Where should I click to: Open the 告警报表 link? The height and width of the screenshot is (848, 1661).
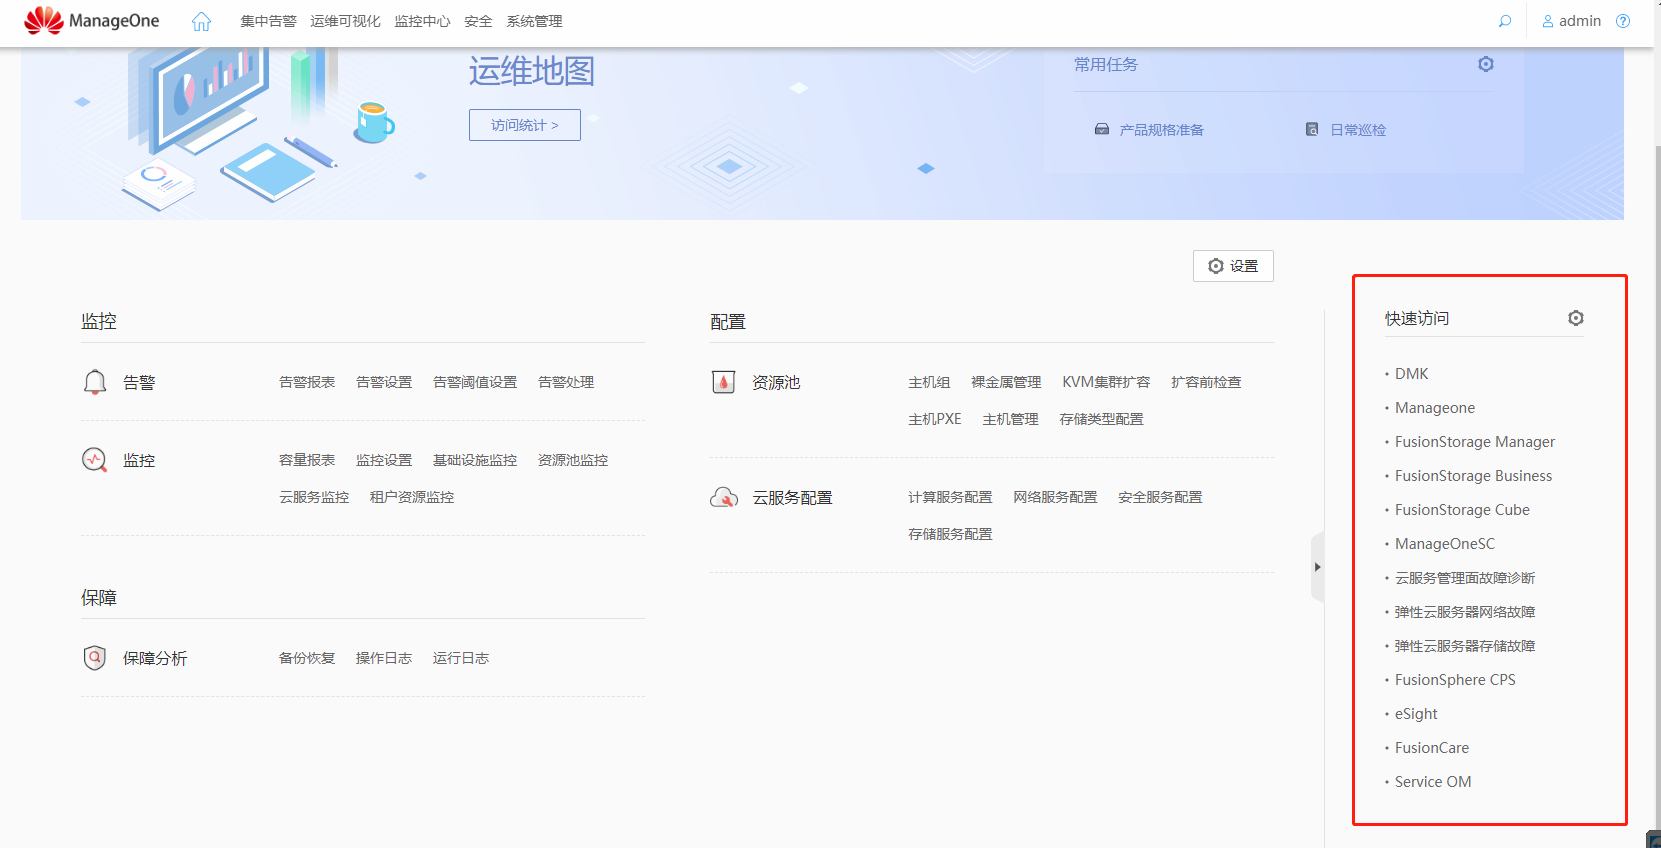(x=307, y=382)
